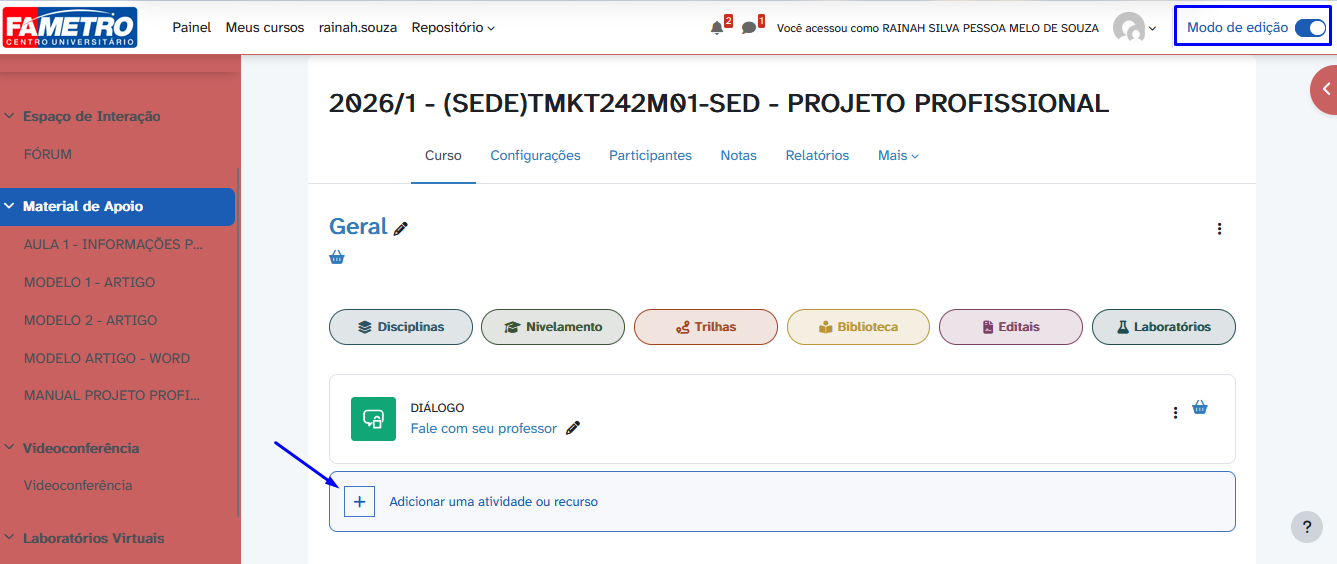Collapse the Videoconferência section header
The height and width of the screenshot is (564, 1337).
10,448
